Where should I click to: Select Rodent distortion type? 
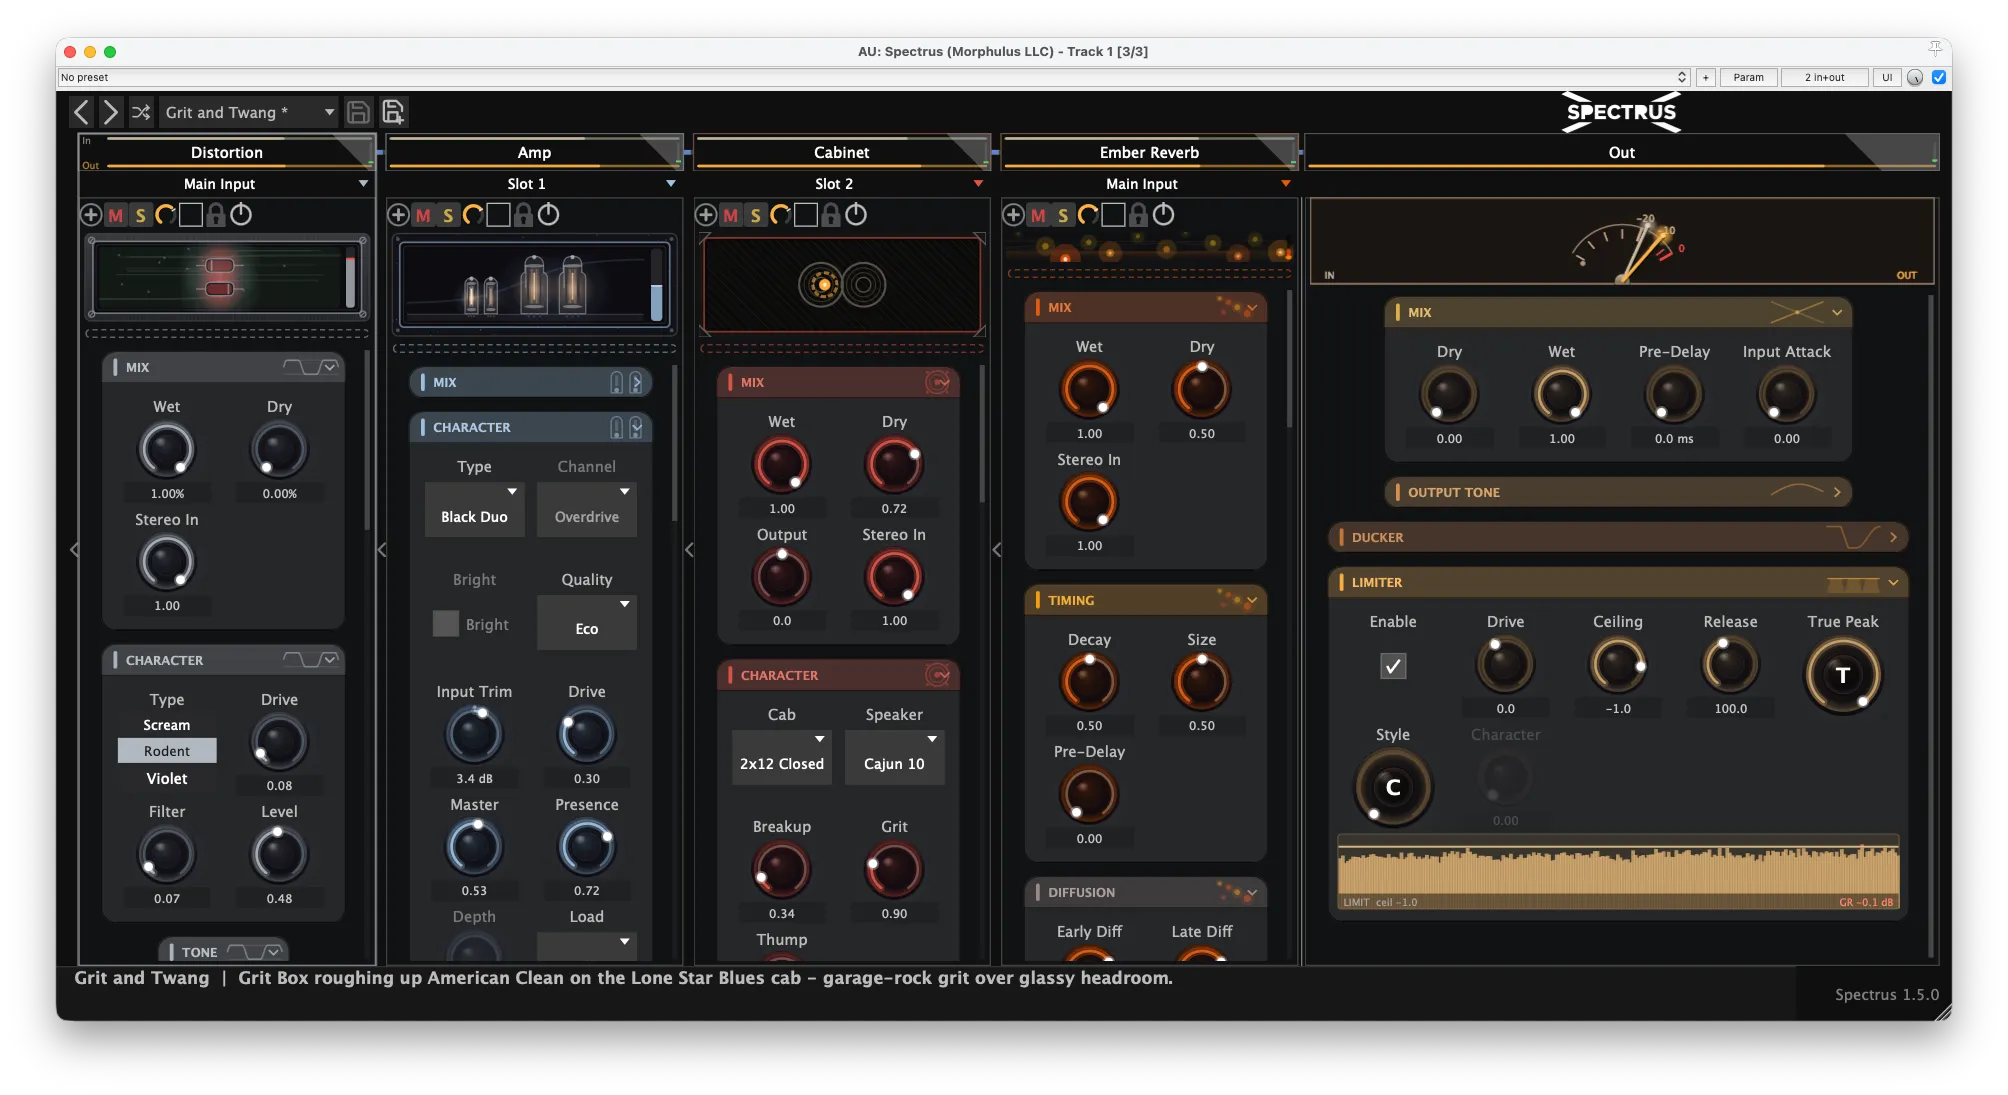(166, 751)
